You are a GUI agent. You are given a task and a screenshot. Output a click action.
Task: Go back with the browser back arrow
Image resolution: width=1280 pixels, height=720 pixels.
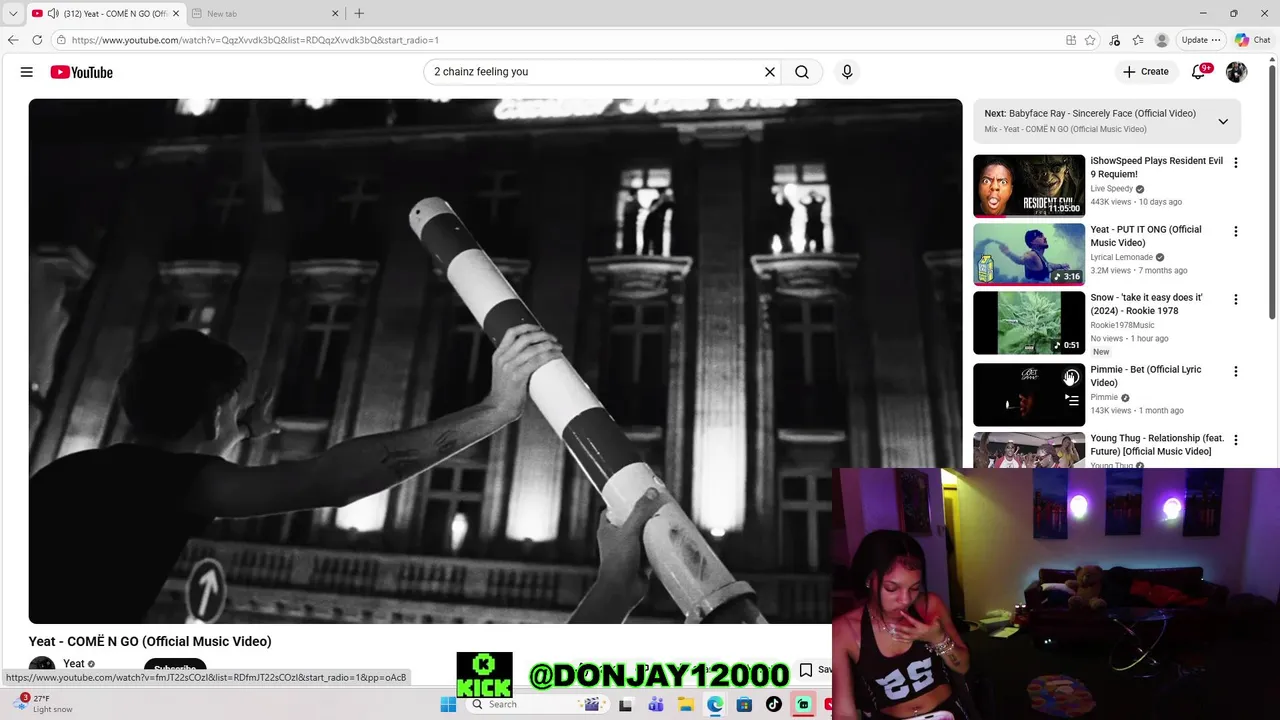(x=13, y=40)
